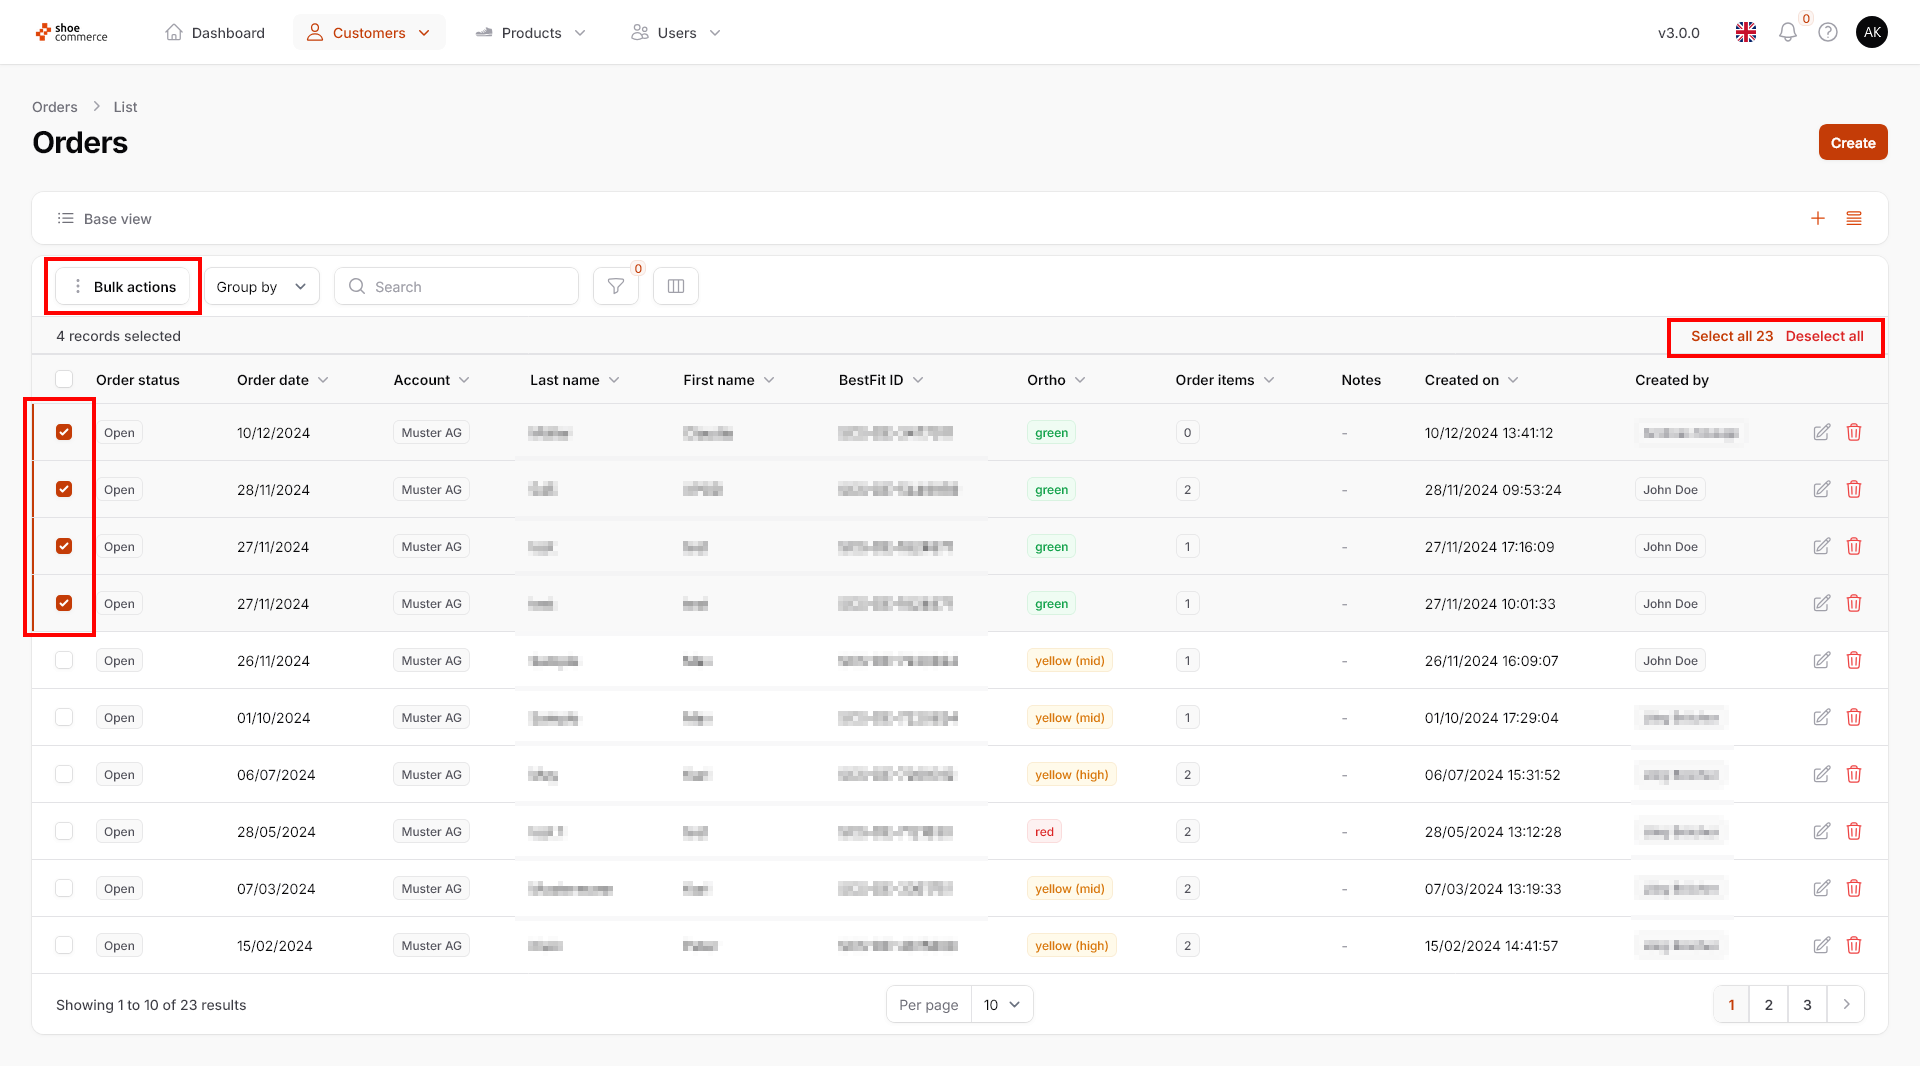1920x1066 pixels.
Task: Click the Deselect all link
Action: click(x=1824, y=337)
